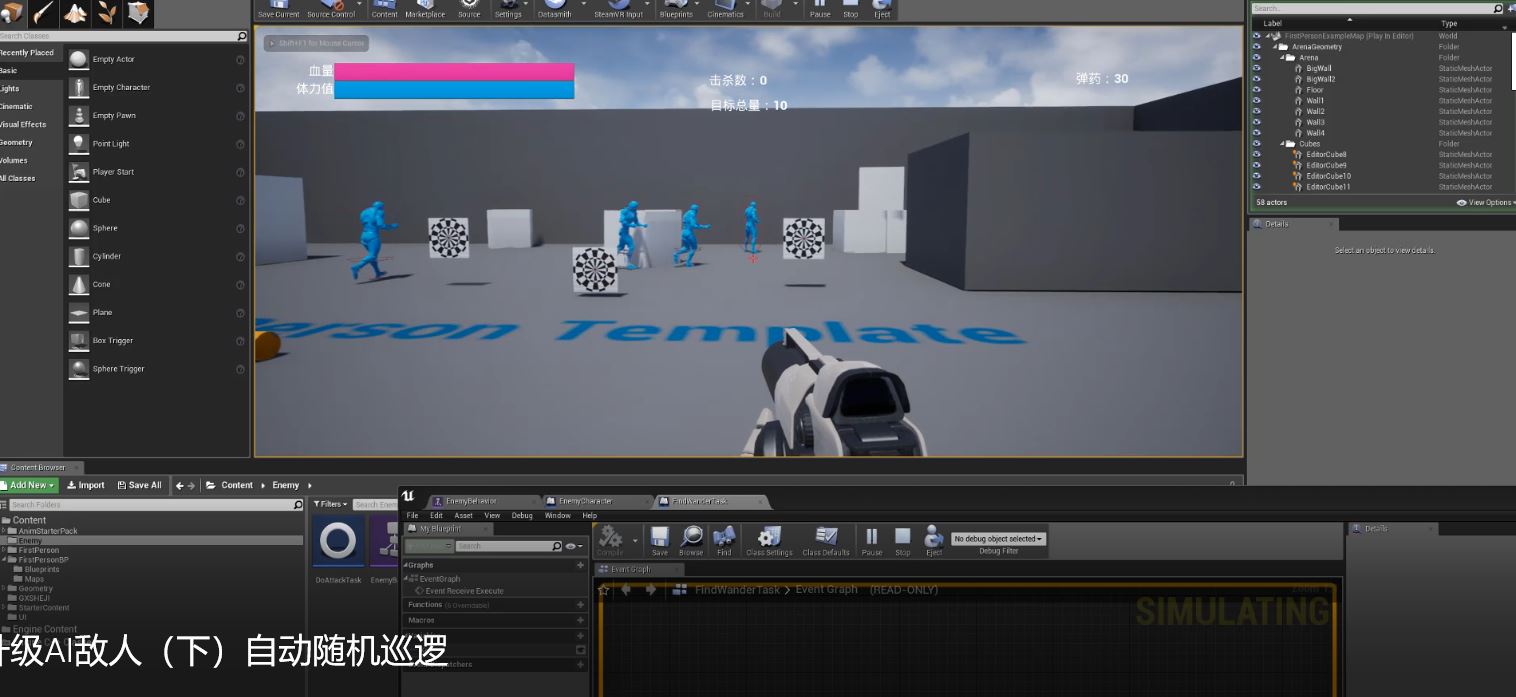This screenshot has height=697, width=1516.
Task: Expand the AnimStarterPack folder
Action: coord(4,531)
